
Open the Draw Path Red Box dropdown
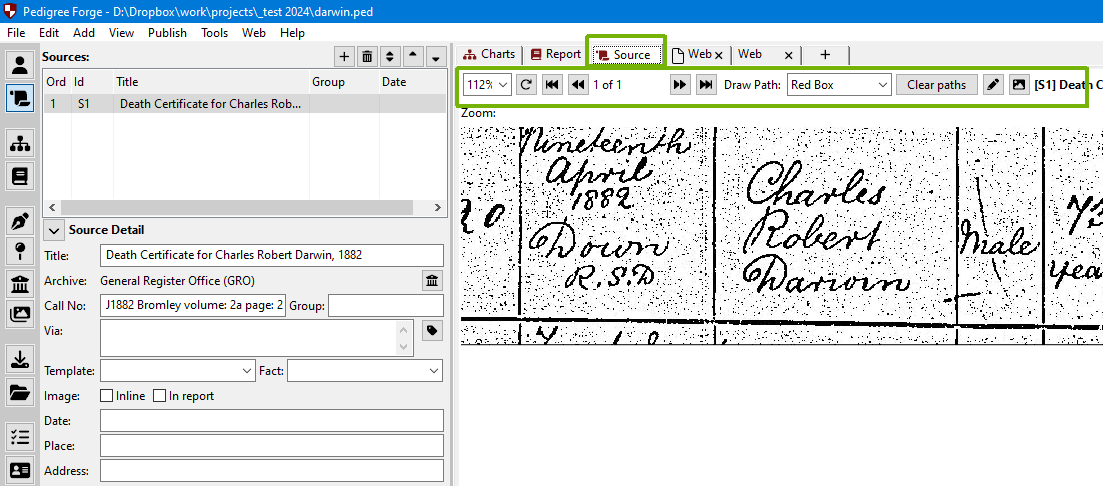838,85
